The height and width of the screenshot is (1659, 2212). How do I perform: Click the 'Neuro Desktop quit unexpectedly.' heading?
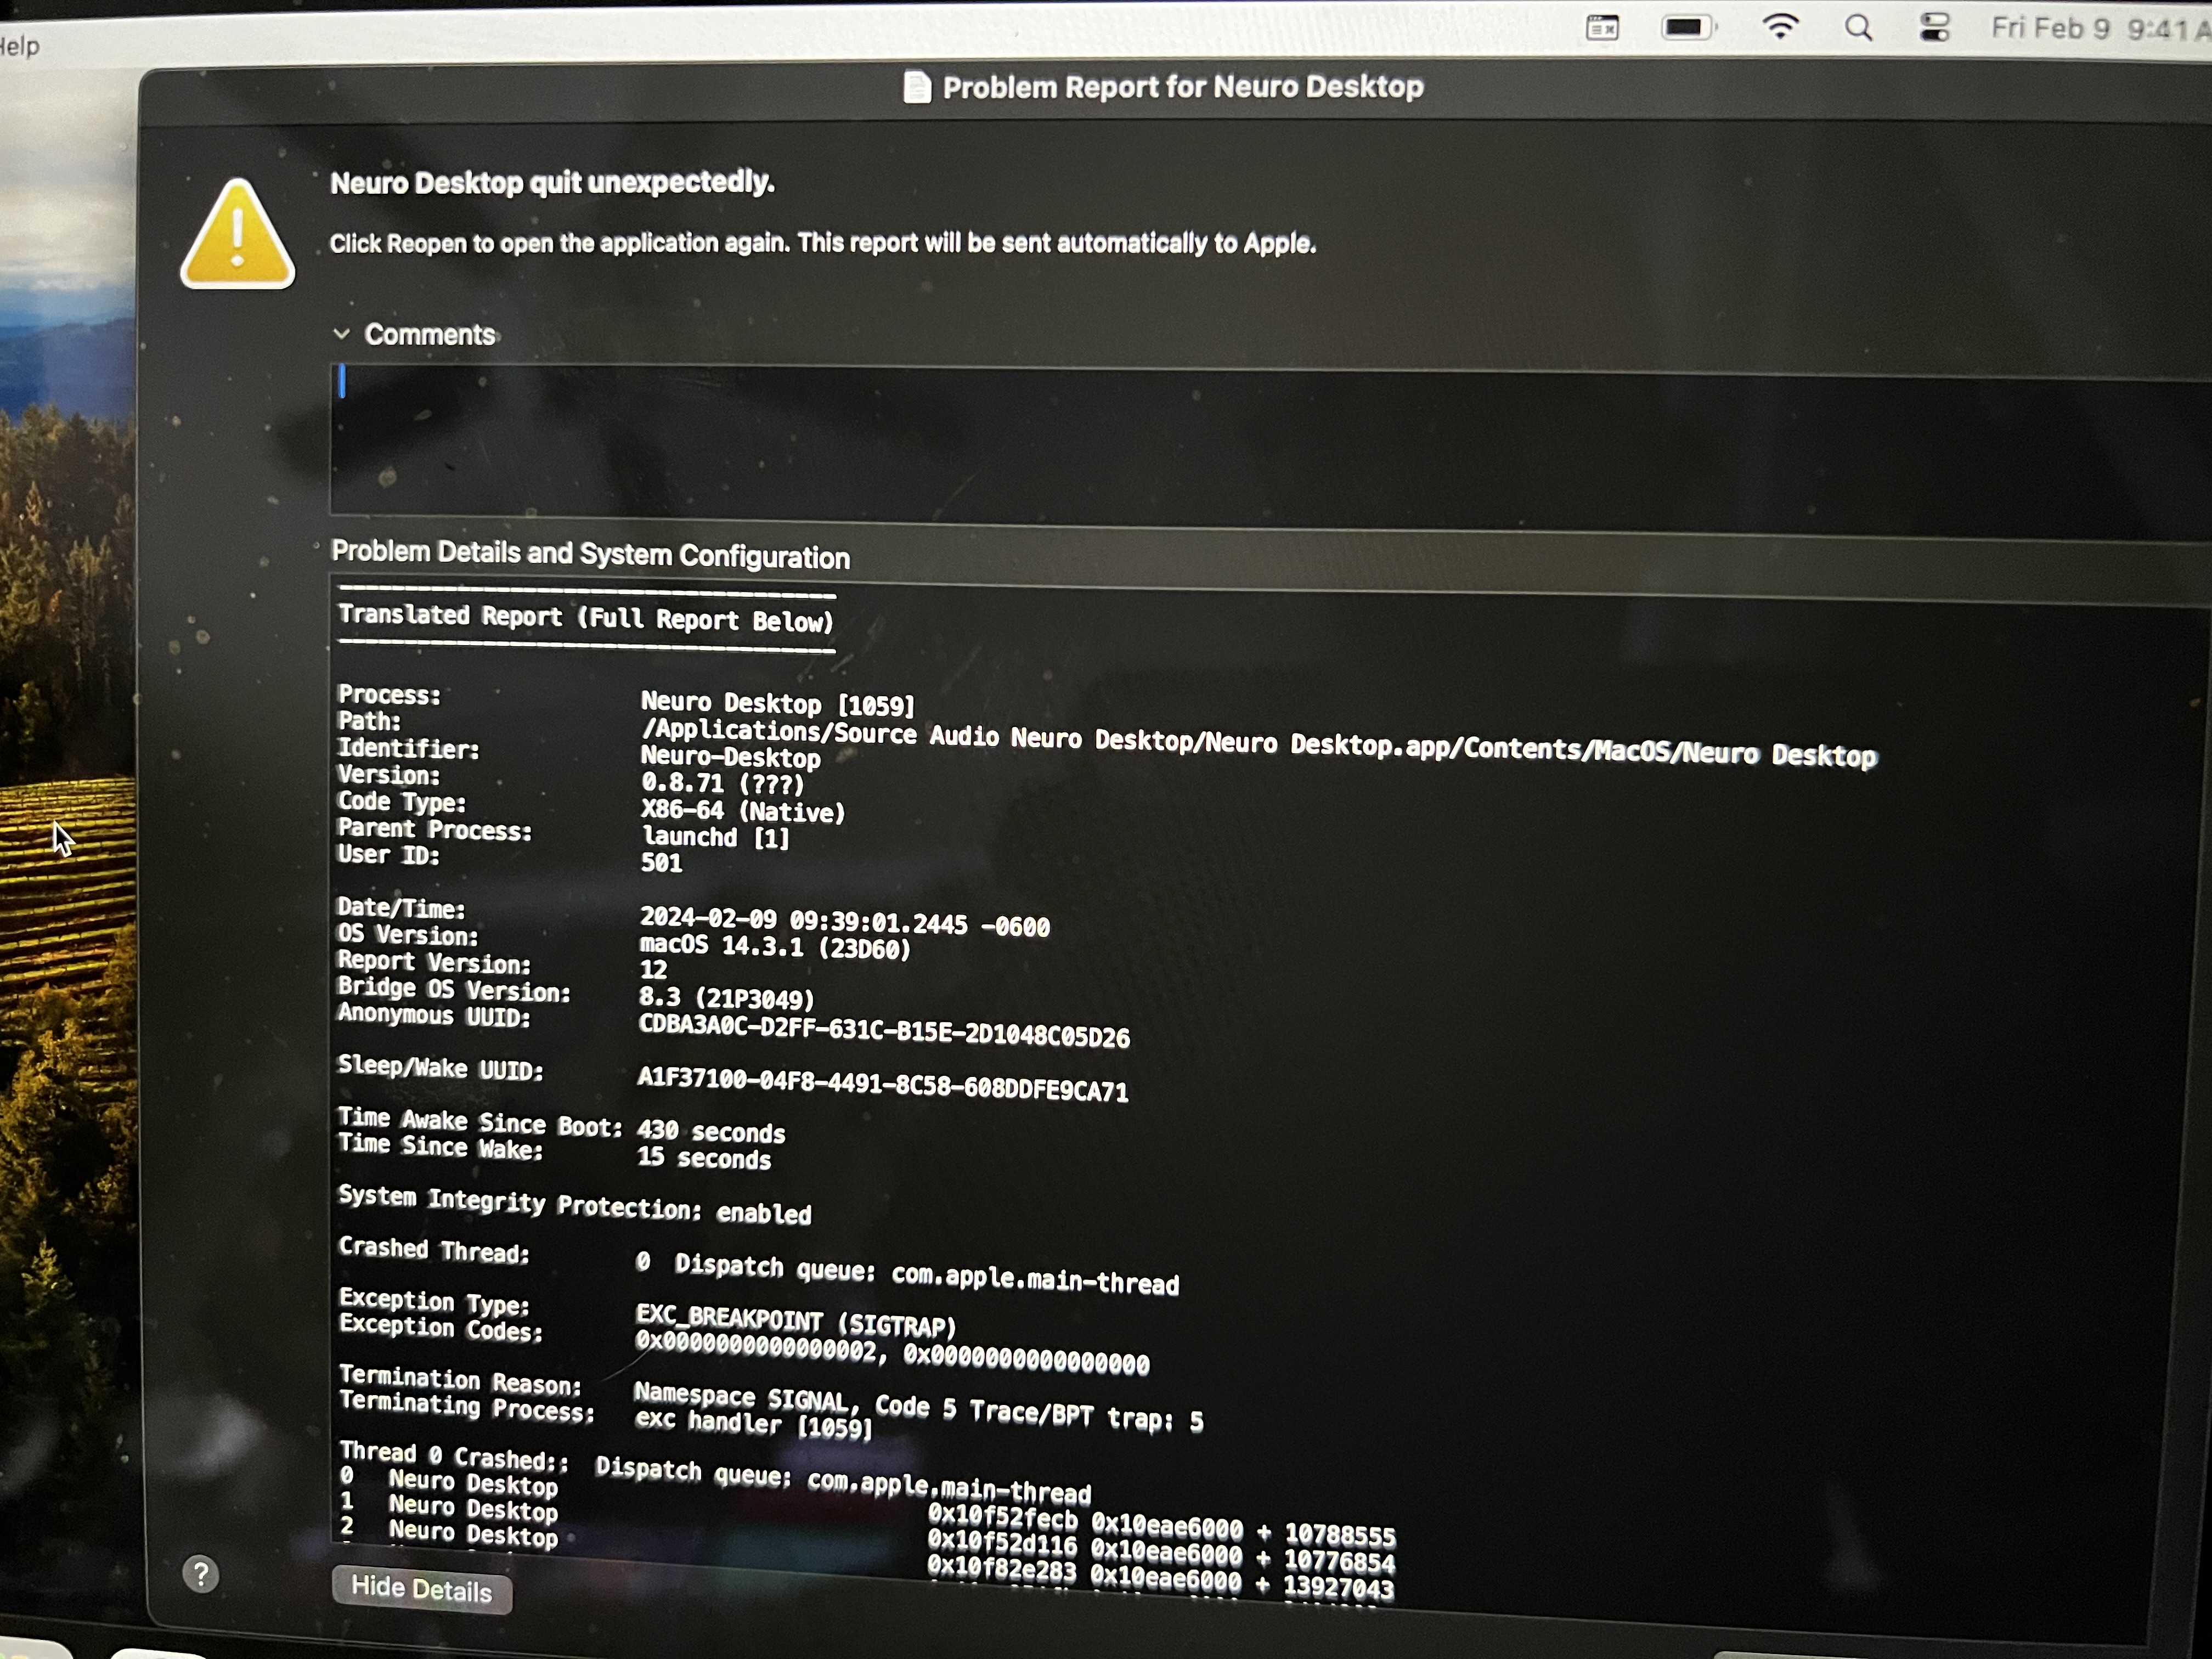(552, 182)
